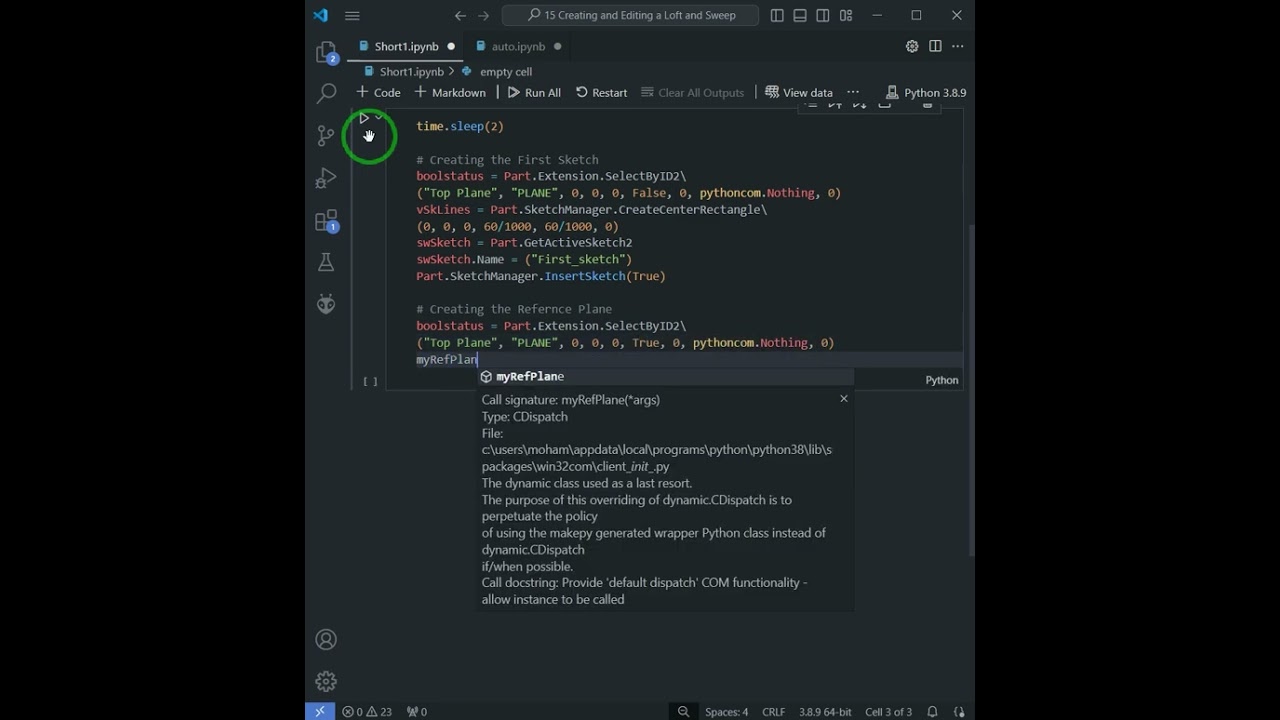Open the Extensions view
The height and width of the screenshot is (720, 1280).
326,221
